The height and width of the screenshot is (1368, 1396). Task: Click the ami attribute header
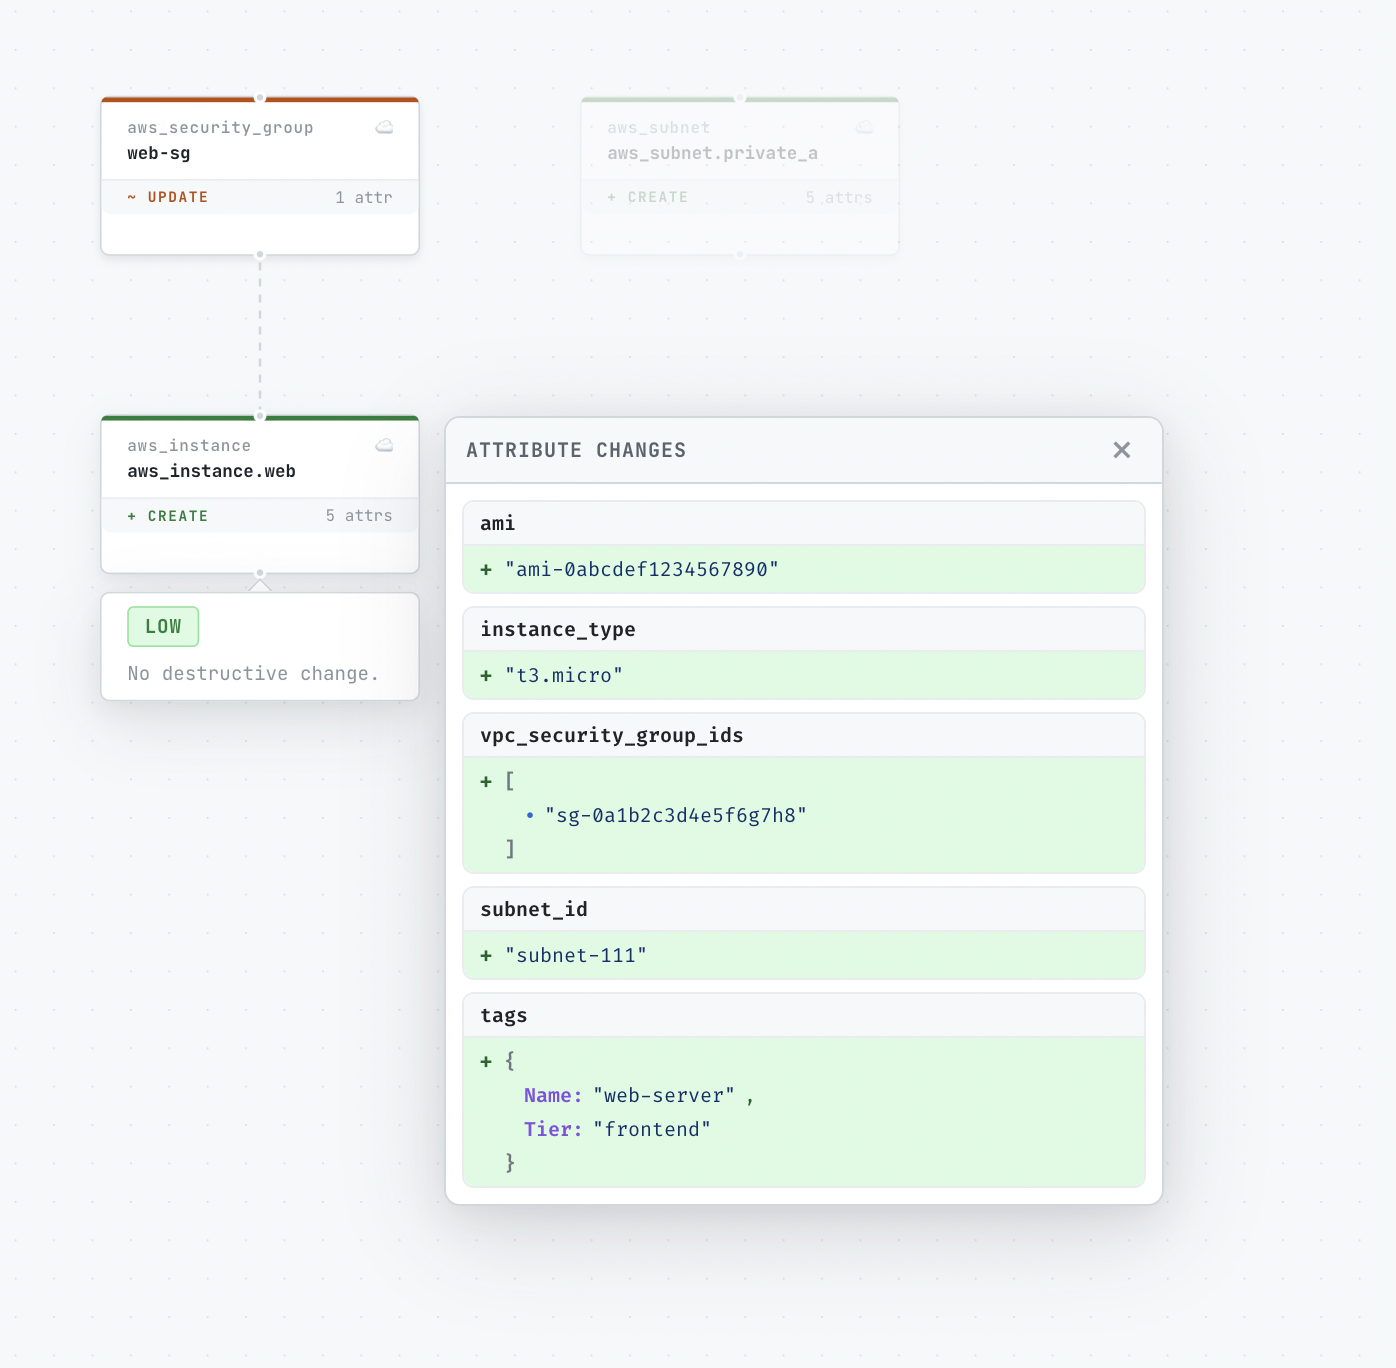click(x=804, y=523)
